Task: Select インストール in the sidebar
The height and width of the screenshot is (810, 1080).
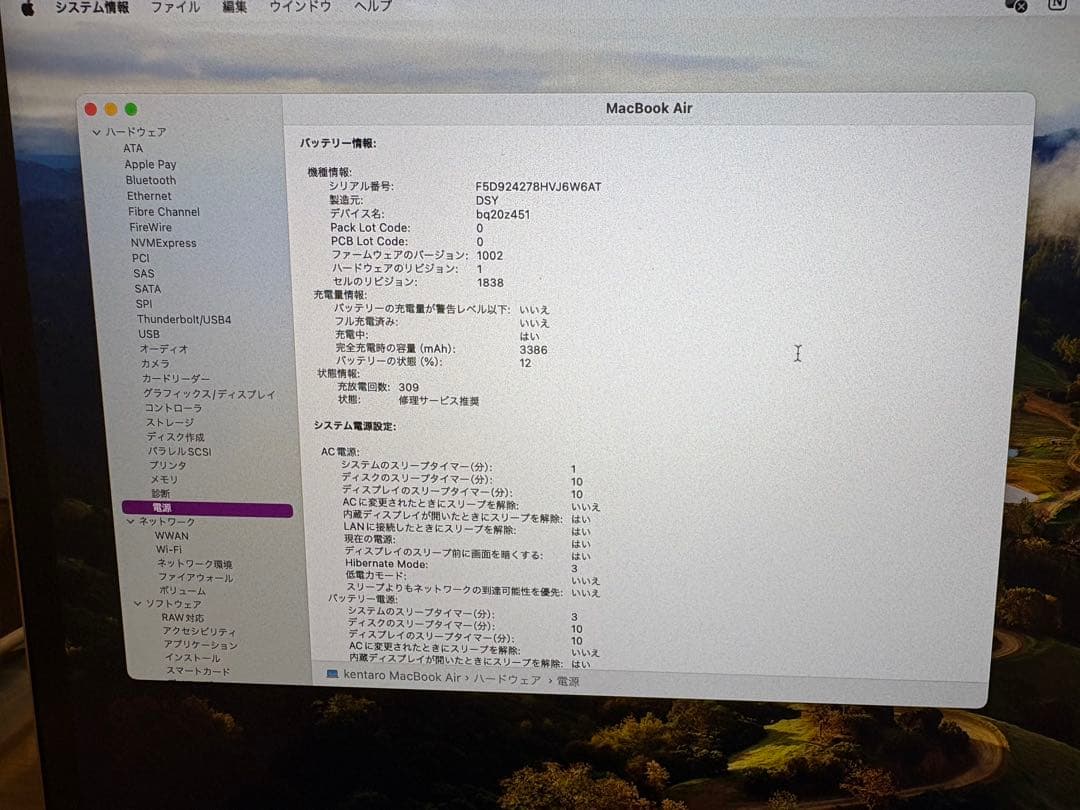Action: (192, 658)
